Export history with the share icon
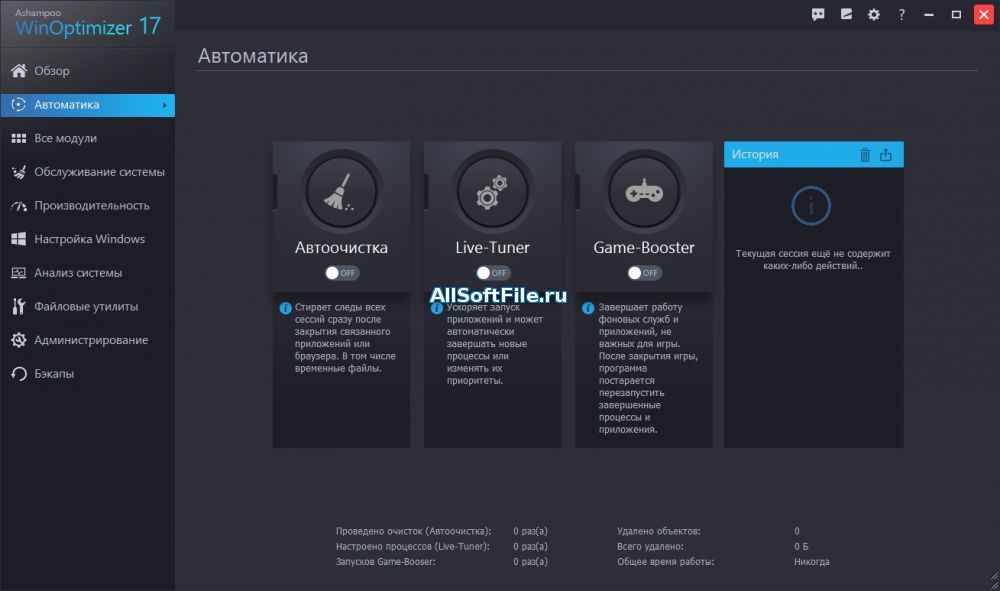 [886, 154]
